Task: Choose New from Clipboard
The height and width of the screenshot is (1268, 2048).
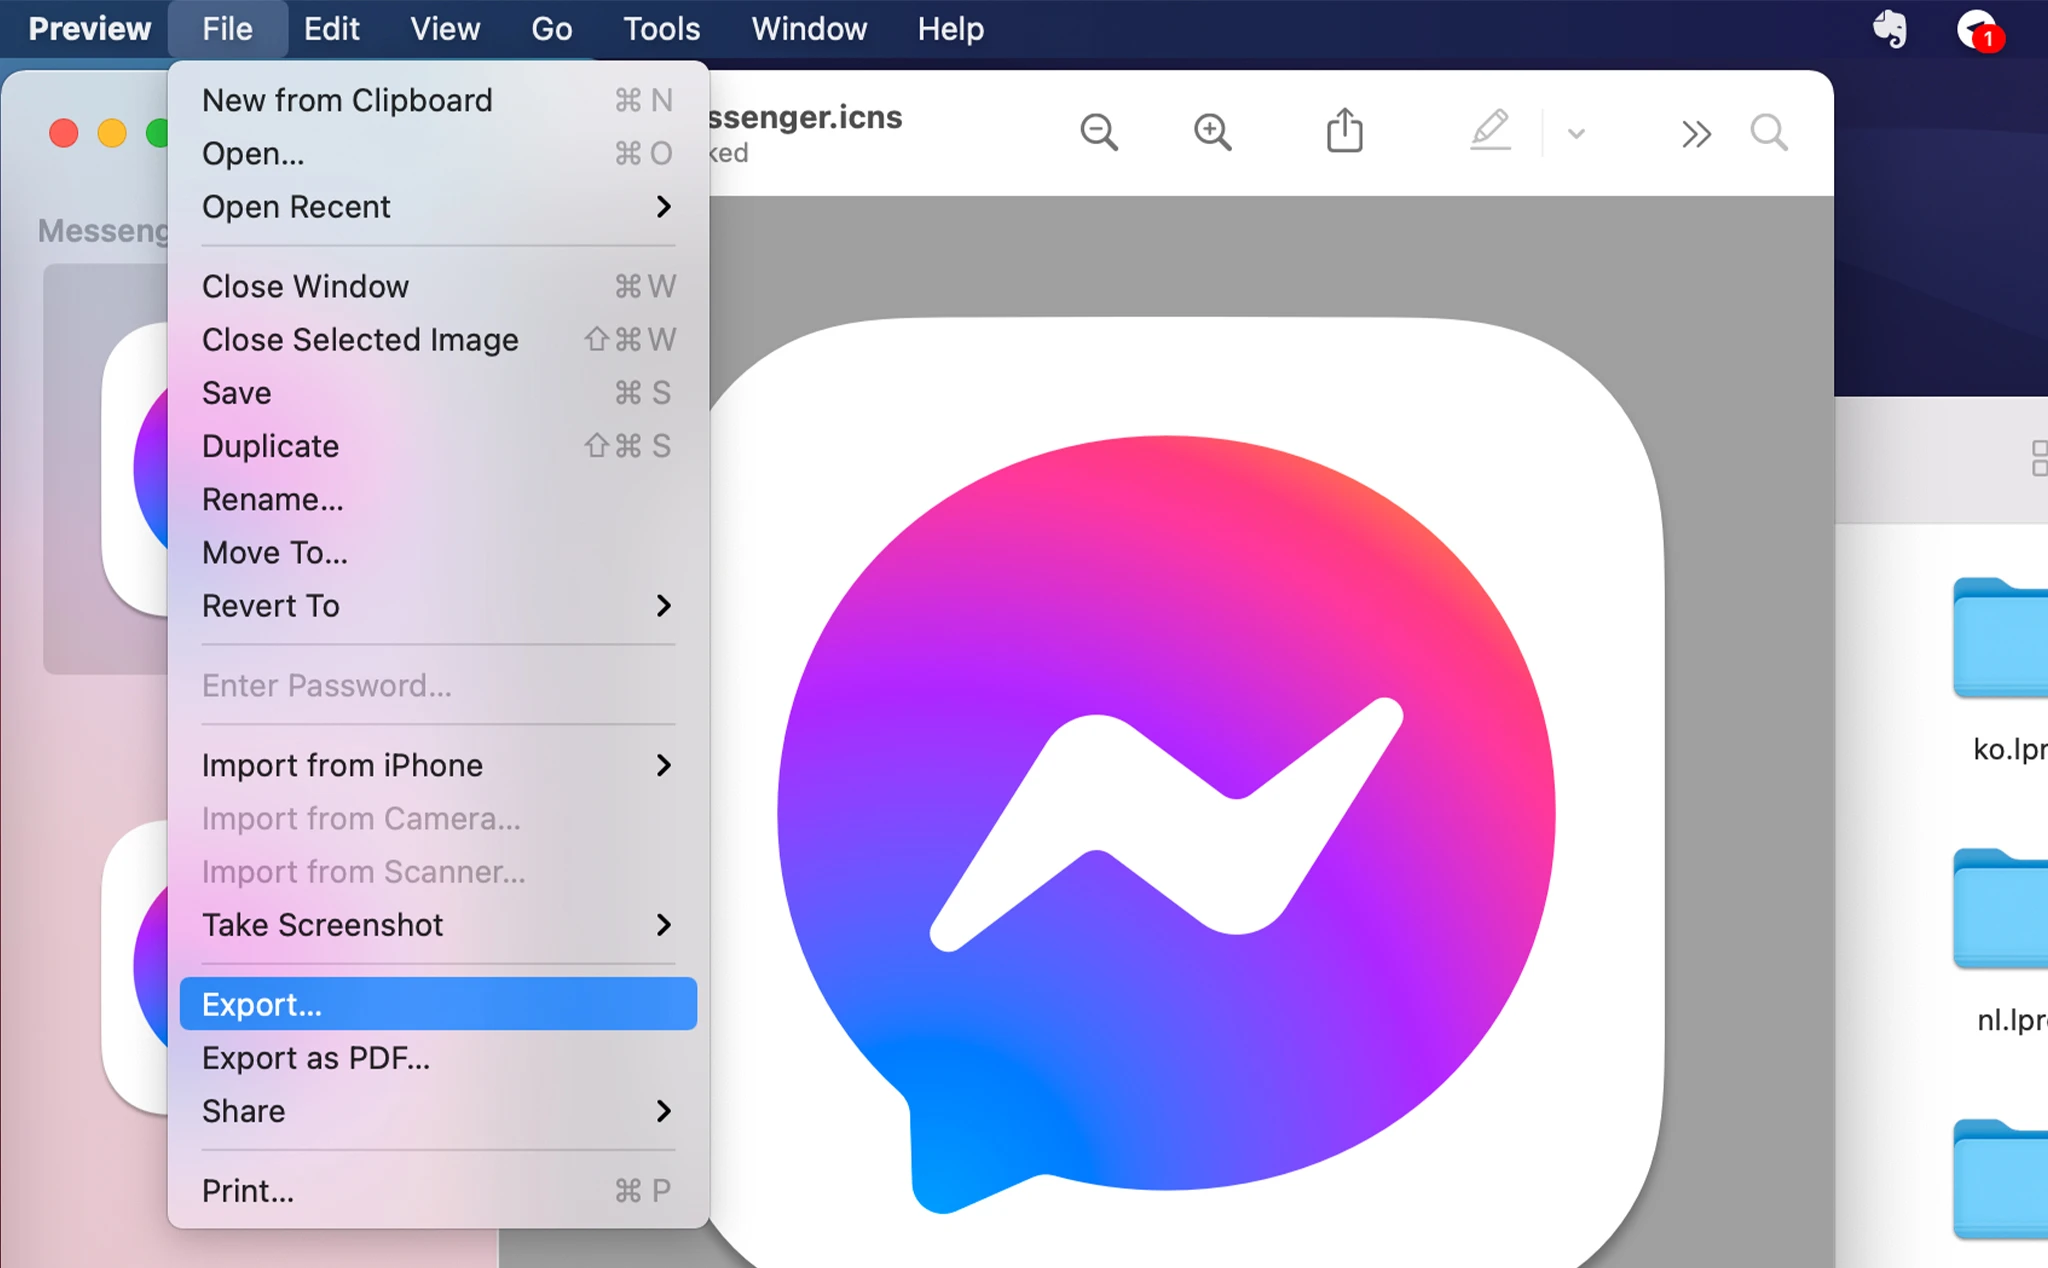Action: [438, 100]
